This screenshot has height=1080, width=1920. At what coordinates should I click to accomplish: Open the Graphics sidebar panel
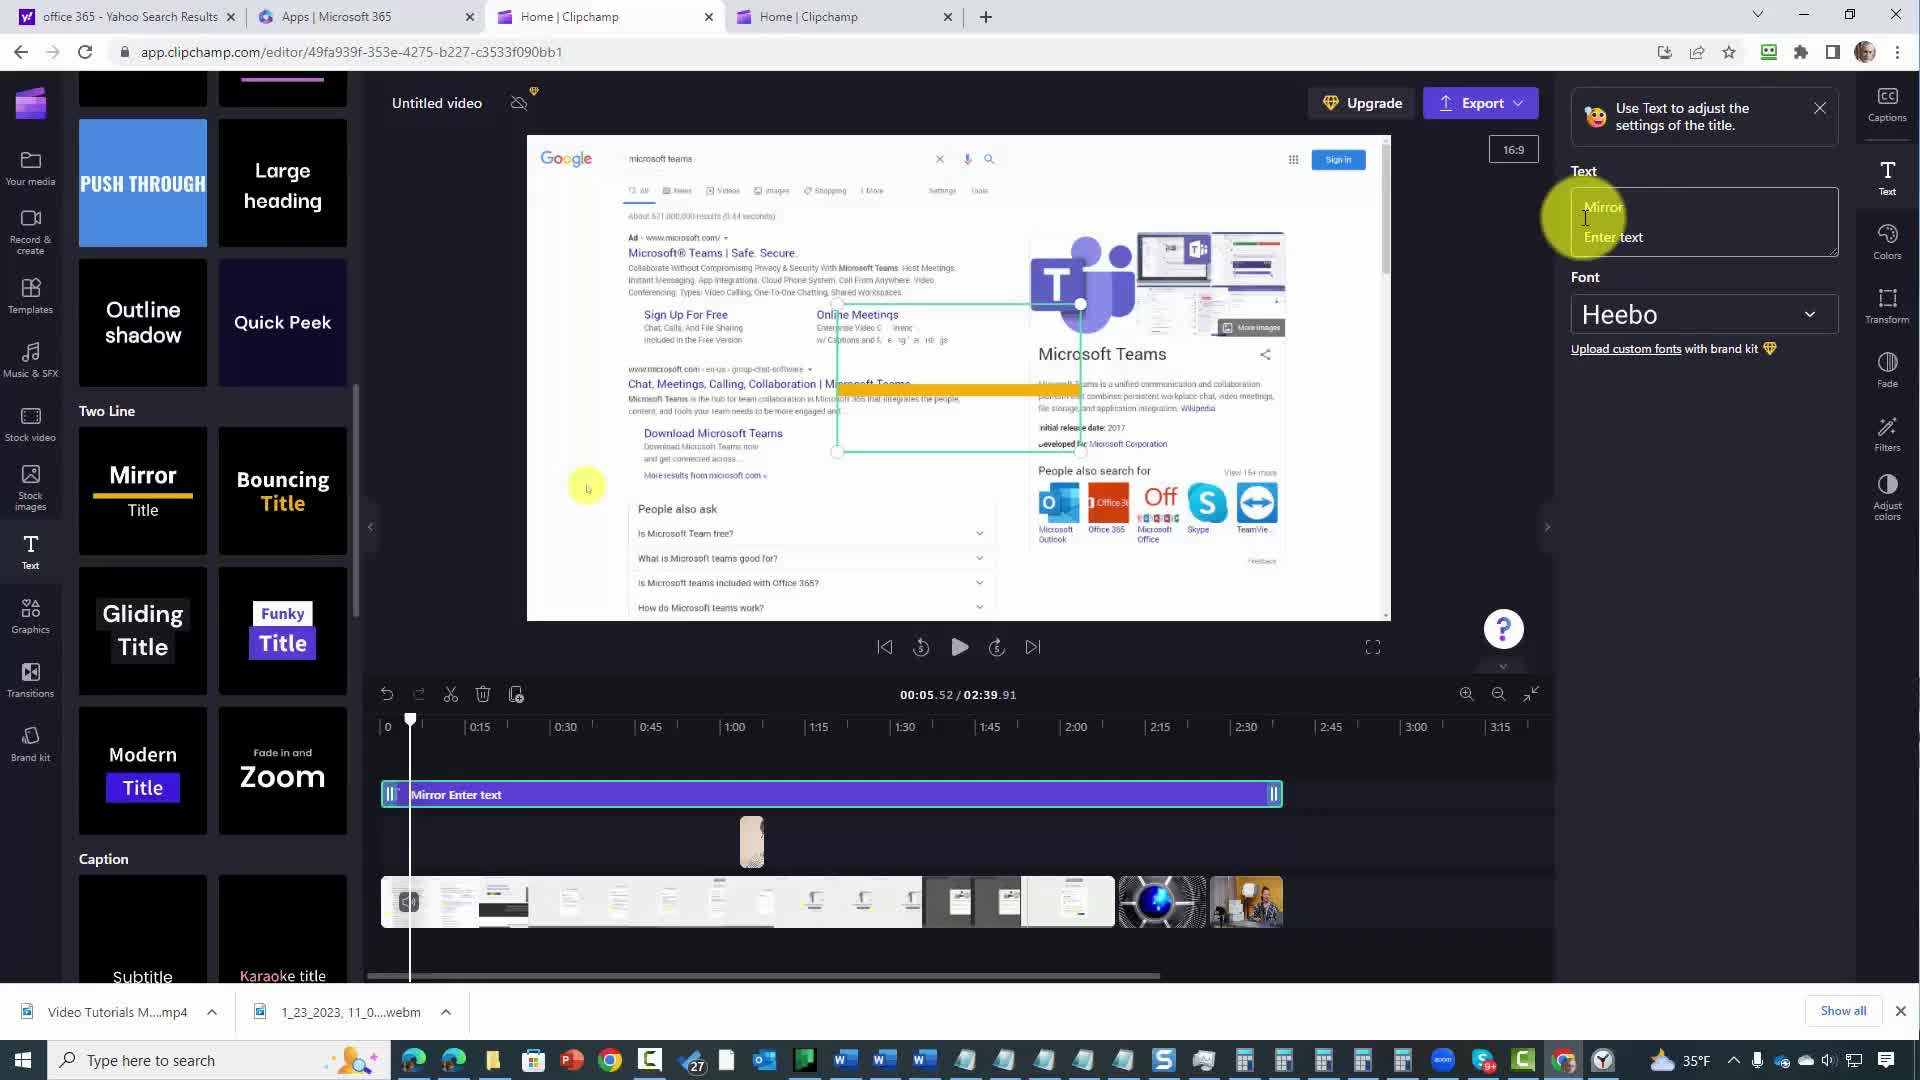(30, 616)
